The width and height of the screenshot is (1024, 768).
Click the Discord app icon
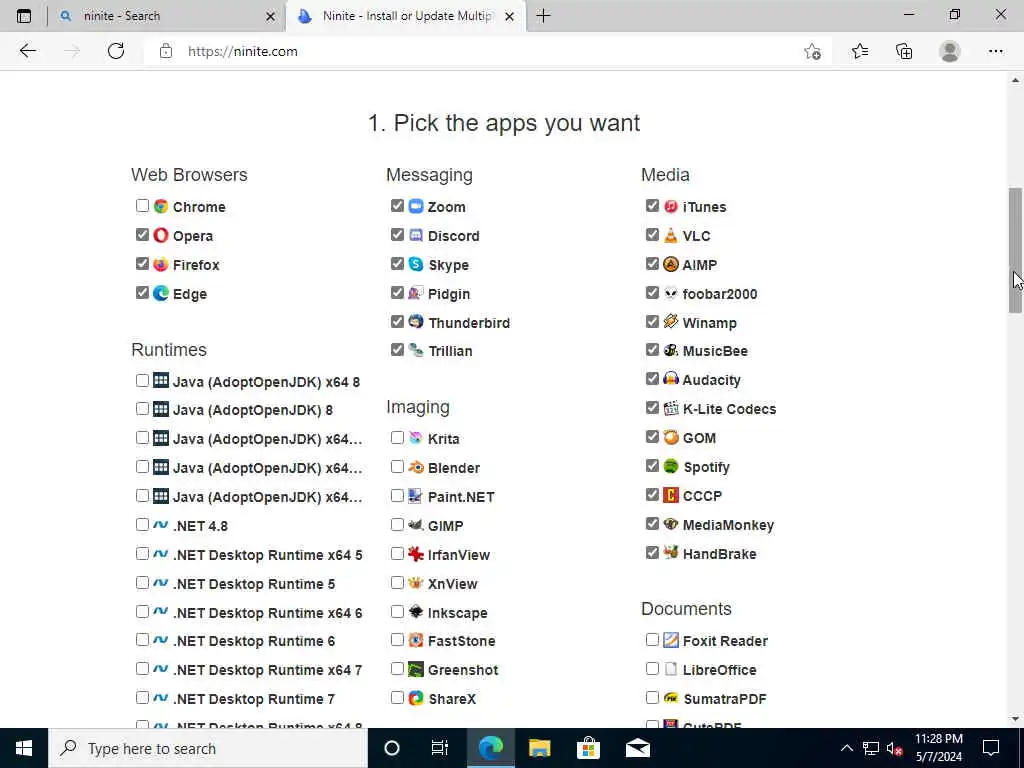point(416,235)
